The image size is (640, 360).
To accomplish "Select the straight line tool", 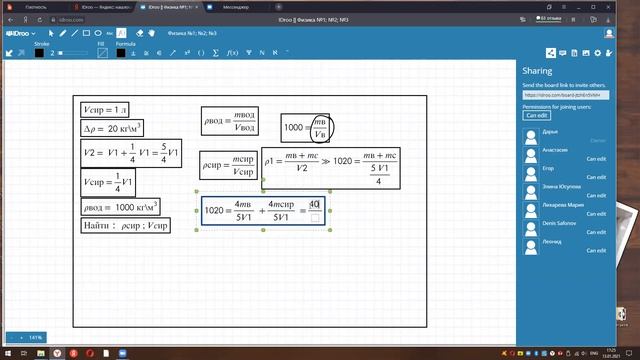I will pos(74,33).
